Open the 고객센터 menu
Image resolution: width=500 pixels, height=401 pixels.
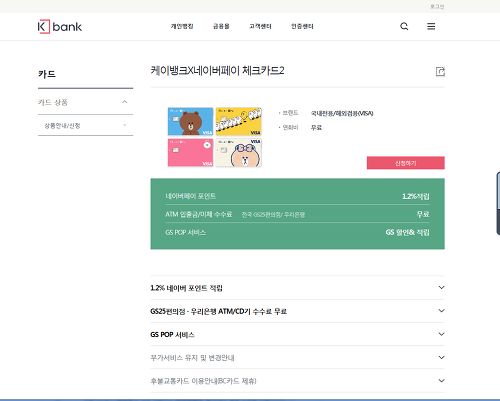coord(260,26)
